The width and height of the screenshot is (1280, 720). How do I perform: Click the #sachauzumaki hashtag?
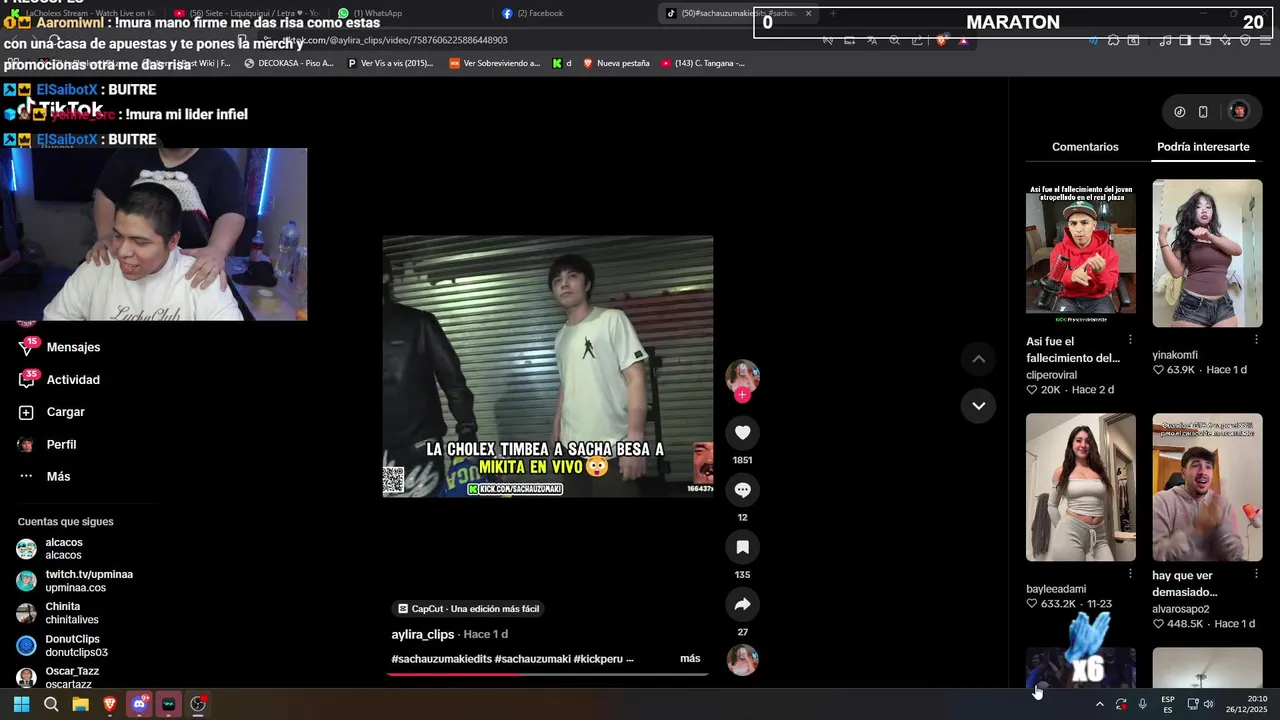[x=532, y=659]
